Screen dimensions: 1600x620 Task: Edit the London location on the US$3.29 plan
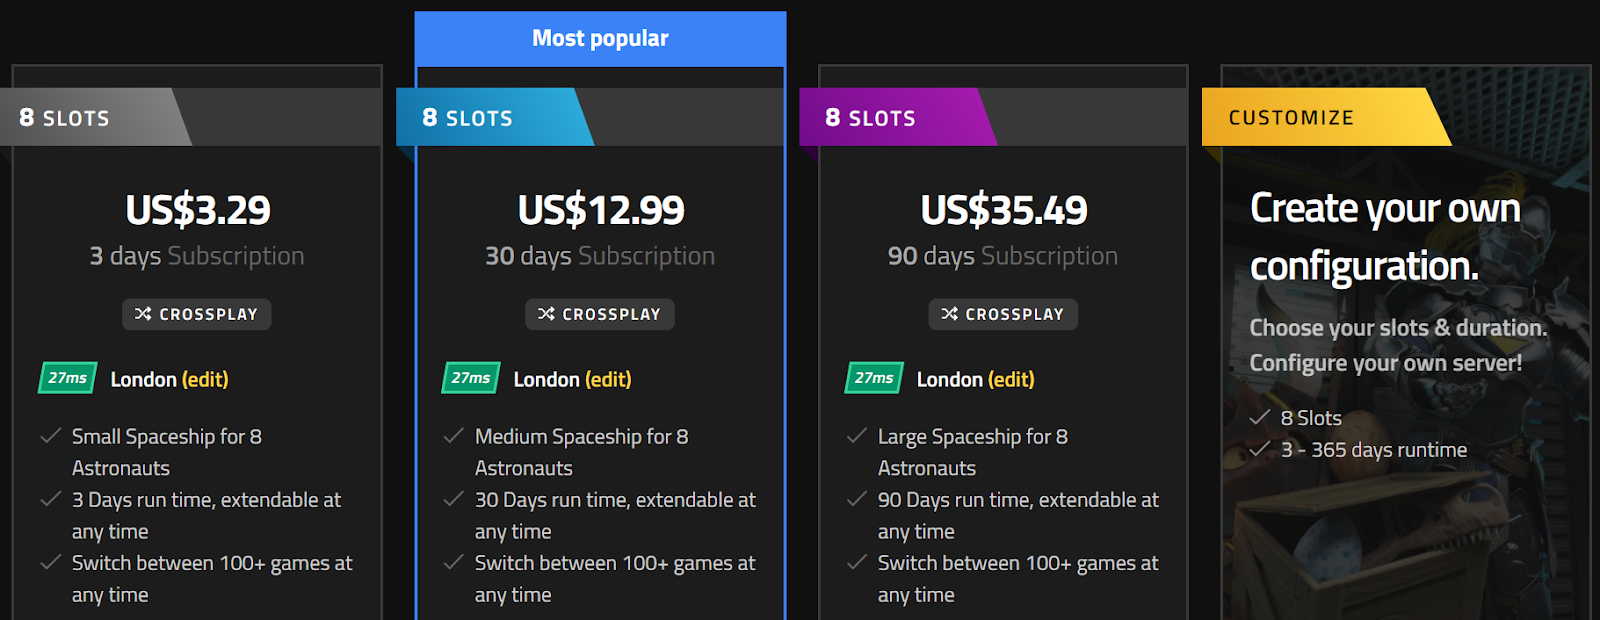pyautogui.click(x=205, y=380)
